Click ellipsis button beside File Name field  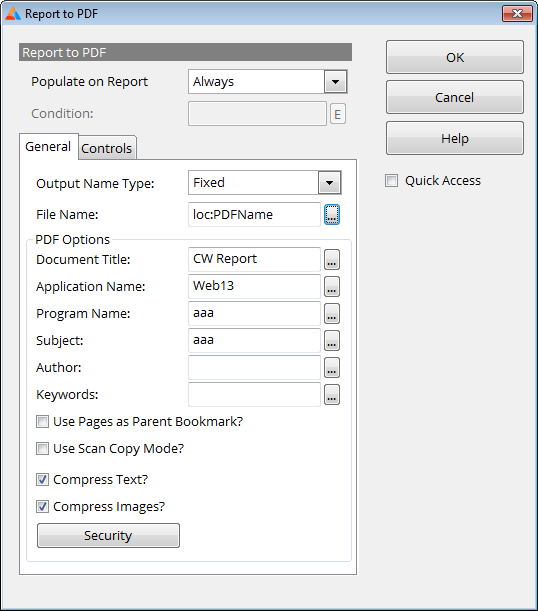point(332,214)
